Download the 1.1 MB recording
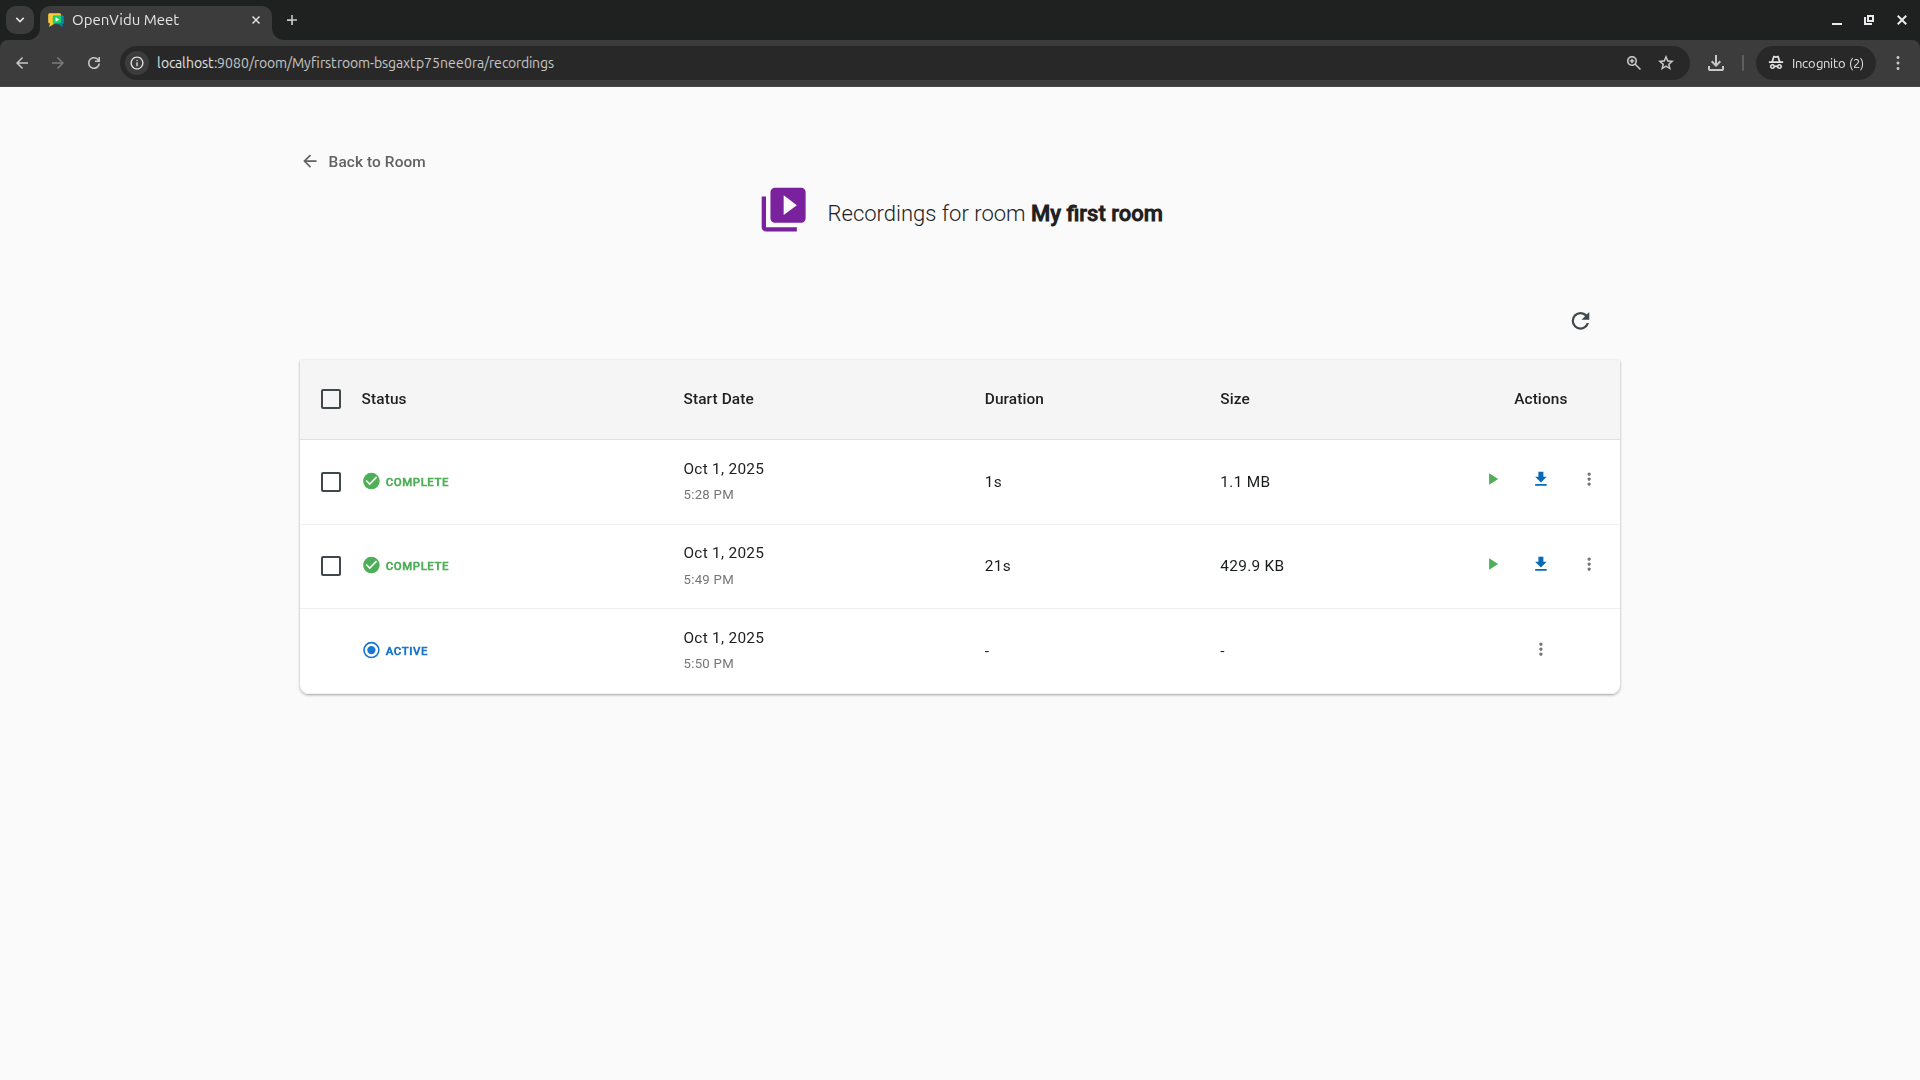The height and width of the screenshot is (1080, 1920). (x=1540, y=480)
